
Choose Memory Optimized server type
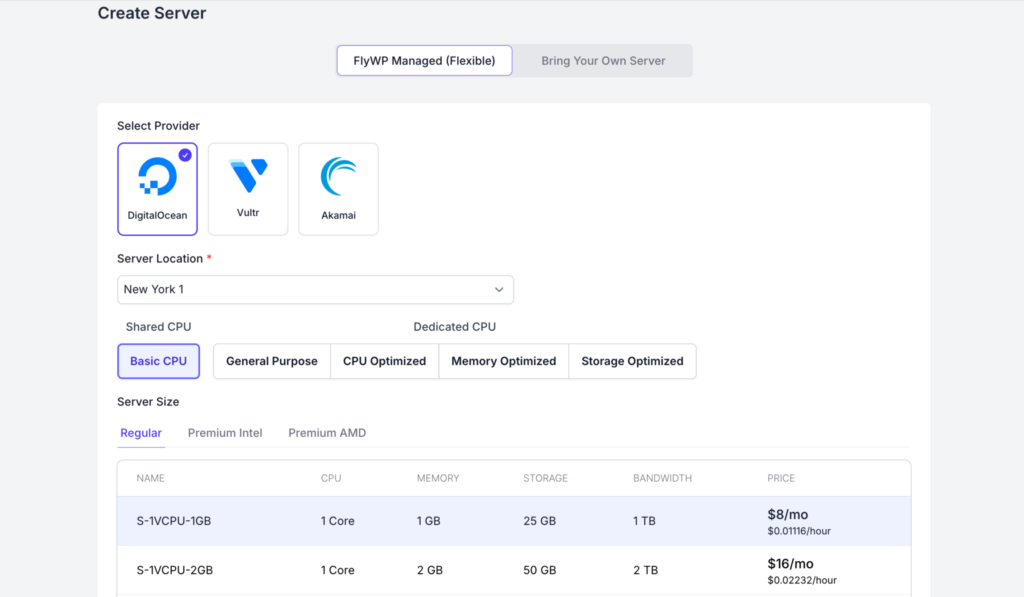click(x=503, y=361)
